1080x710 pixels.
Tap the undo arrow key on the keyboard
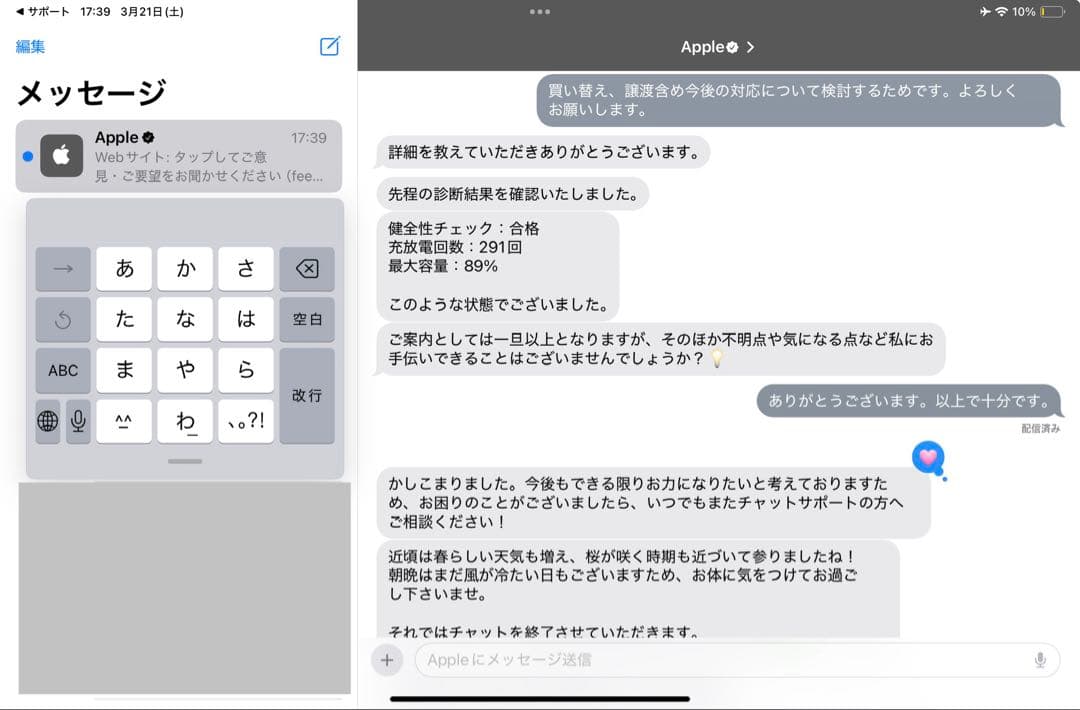tap(63, 319)
